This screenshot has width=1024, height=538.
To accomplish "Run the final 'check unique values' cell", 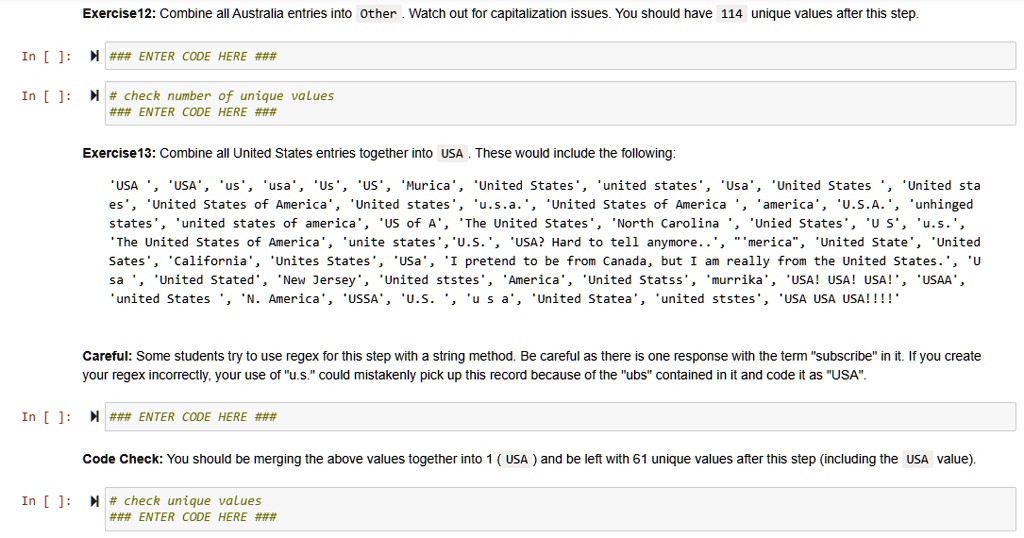I will (x=96, y=501).
